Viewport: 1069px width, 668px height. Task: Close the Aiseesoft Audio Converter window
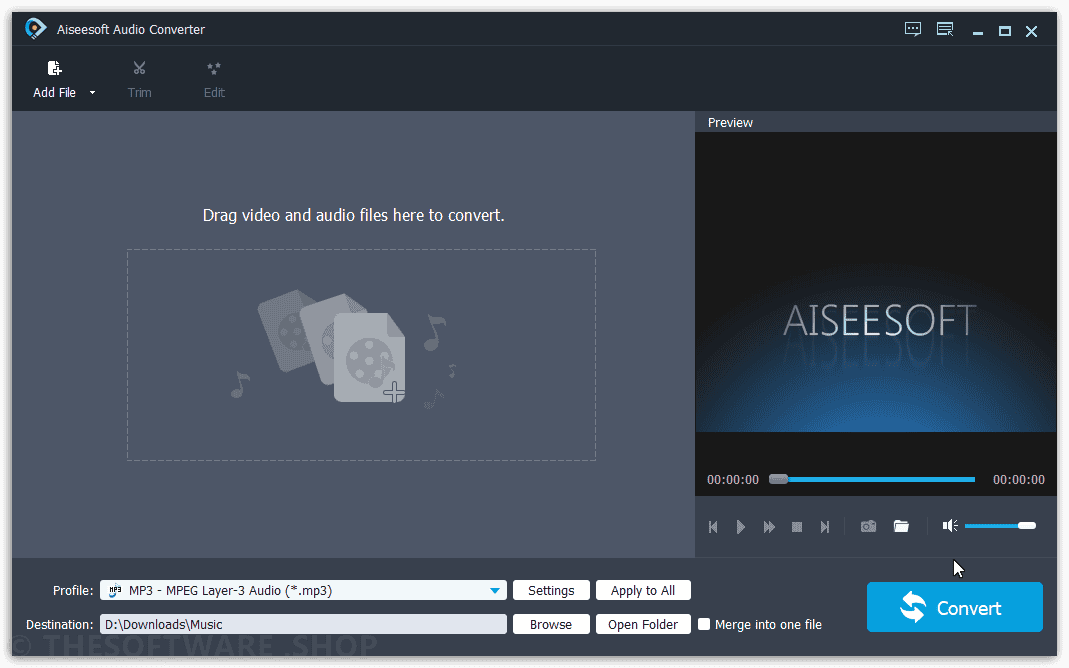coord(1032,31)
